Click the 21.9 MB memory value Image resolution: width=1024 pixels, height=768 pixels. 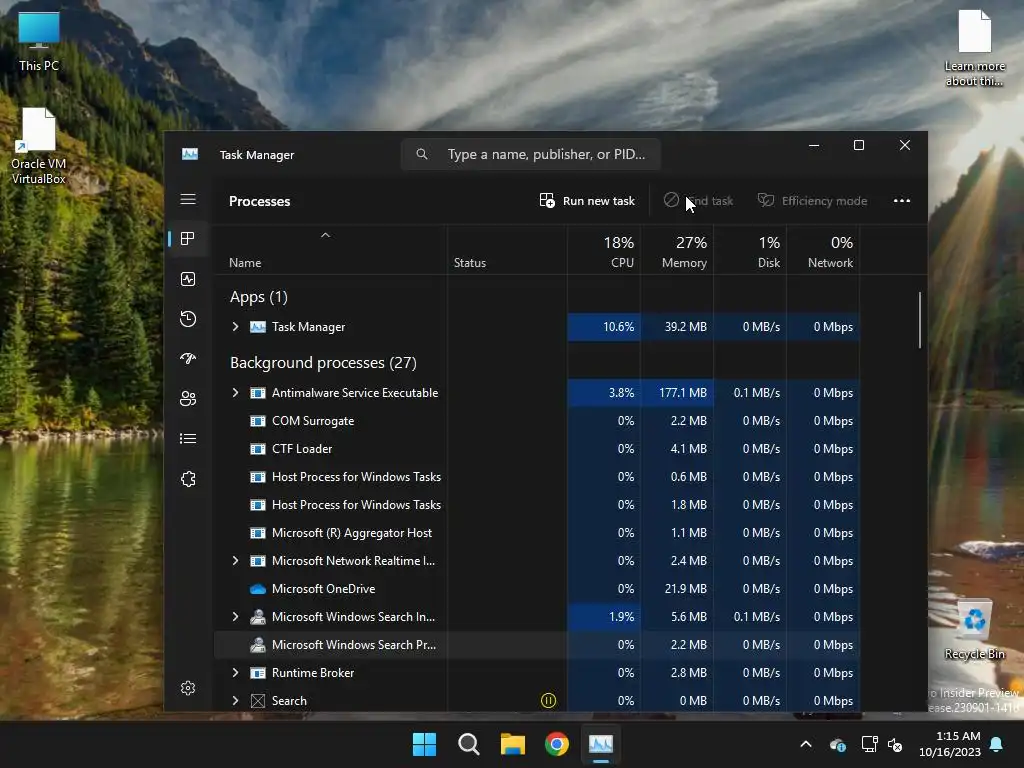(x=677, y=589)
